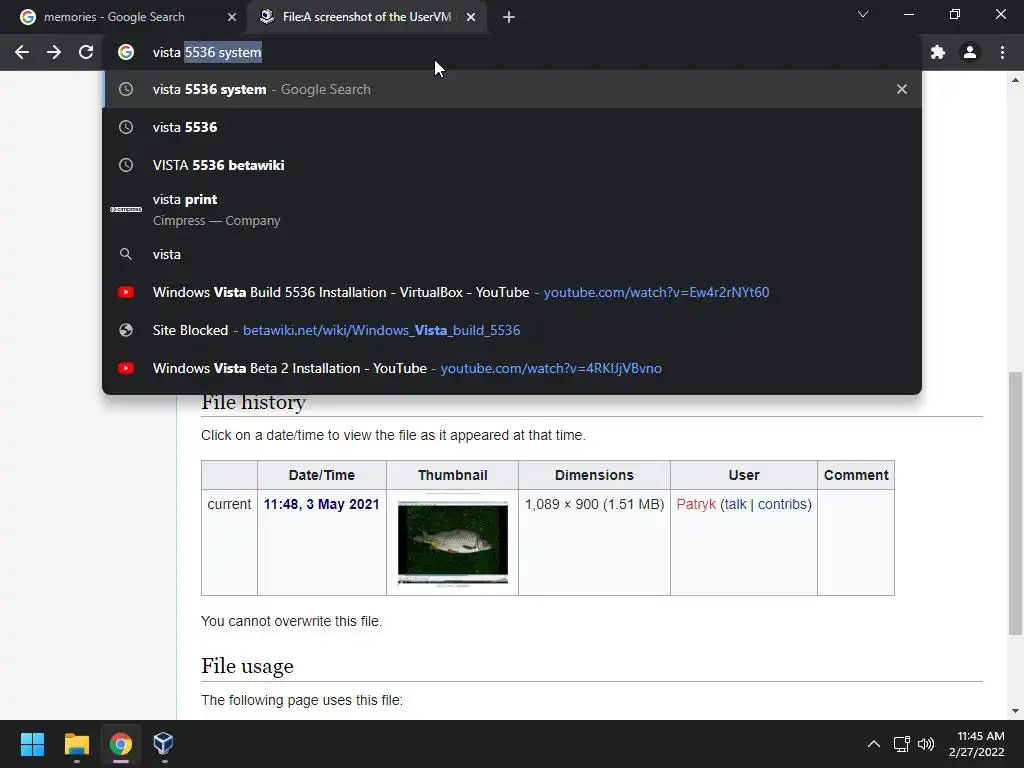Close the memories - Google Search tab
1024x768 pixels.
pyautogui.click(x=232, y=17)
